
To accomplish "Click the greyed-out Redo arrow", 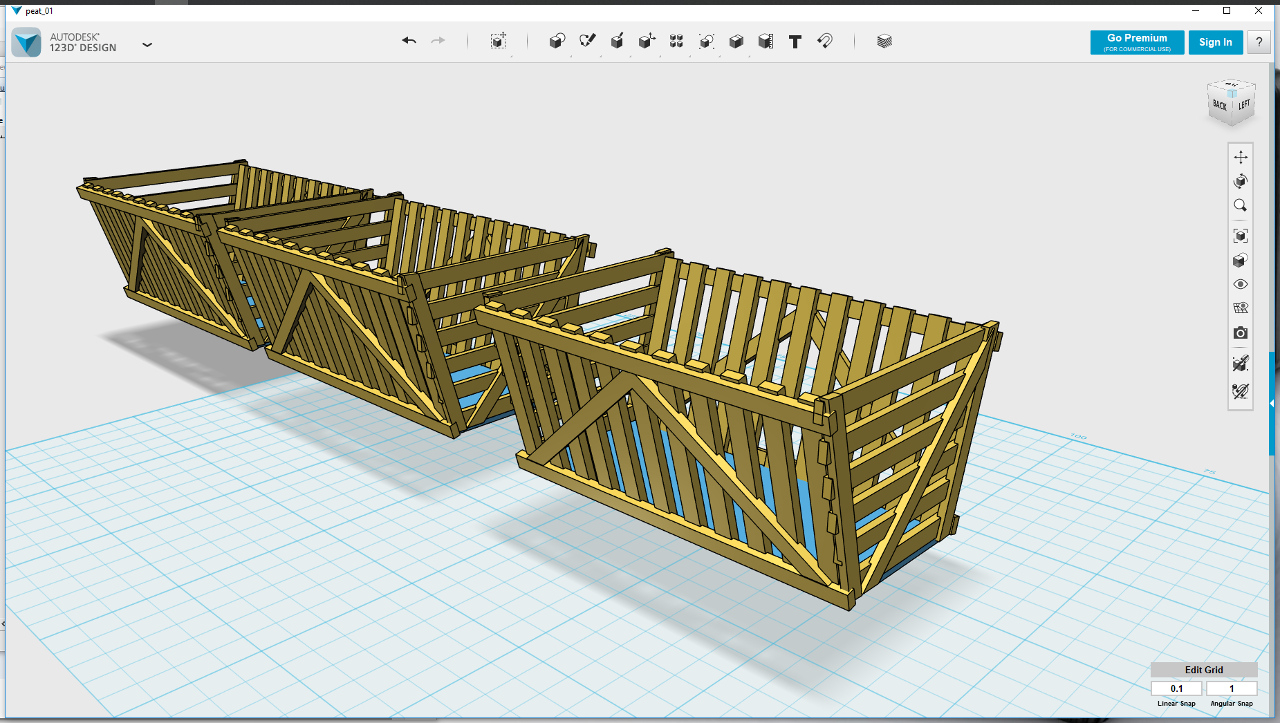I will tap(438, 41).
